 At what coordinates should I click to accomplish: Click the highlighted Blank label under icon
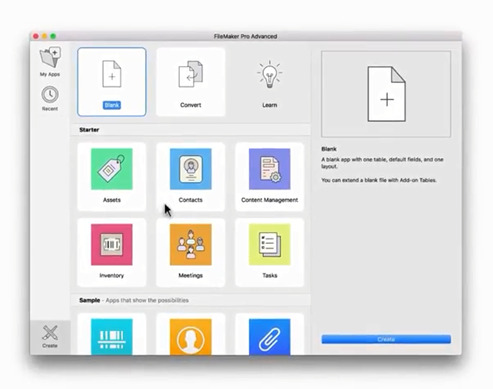(x=112, y=105)
